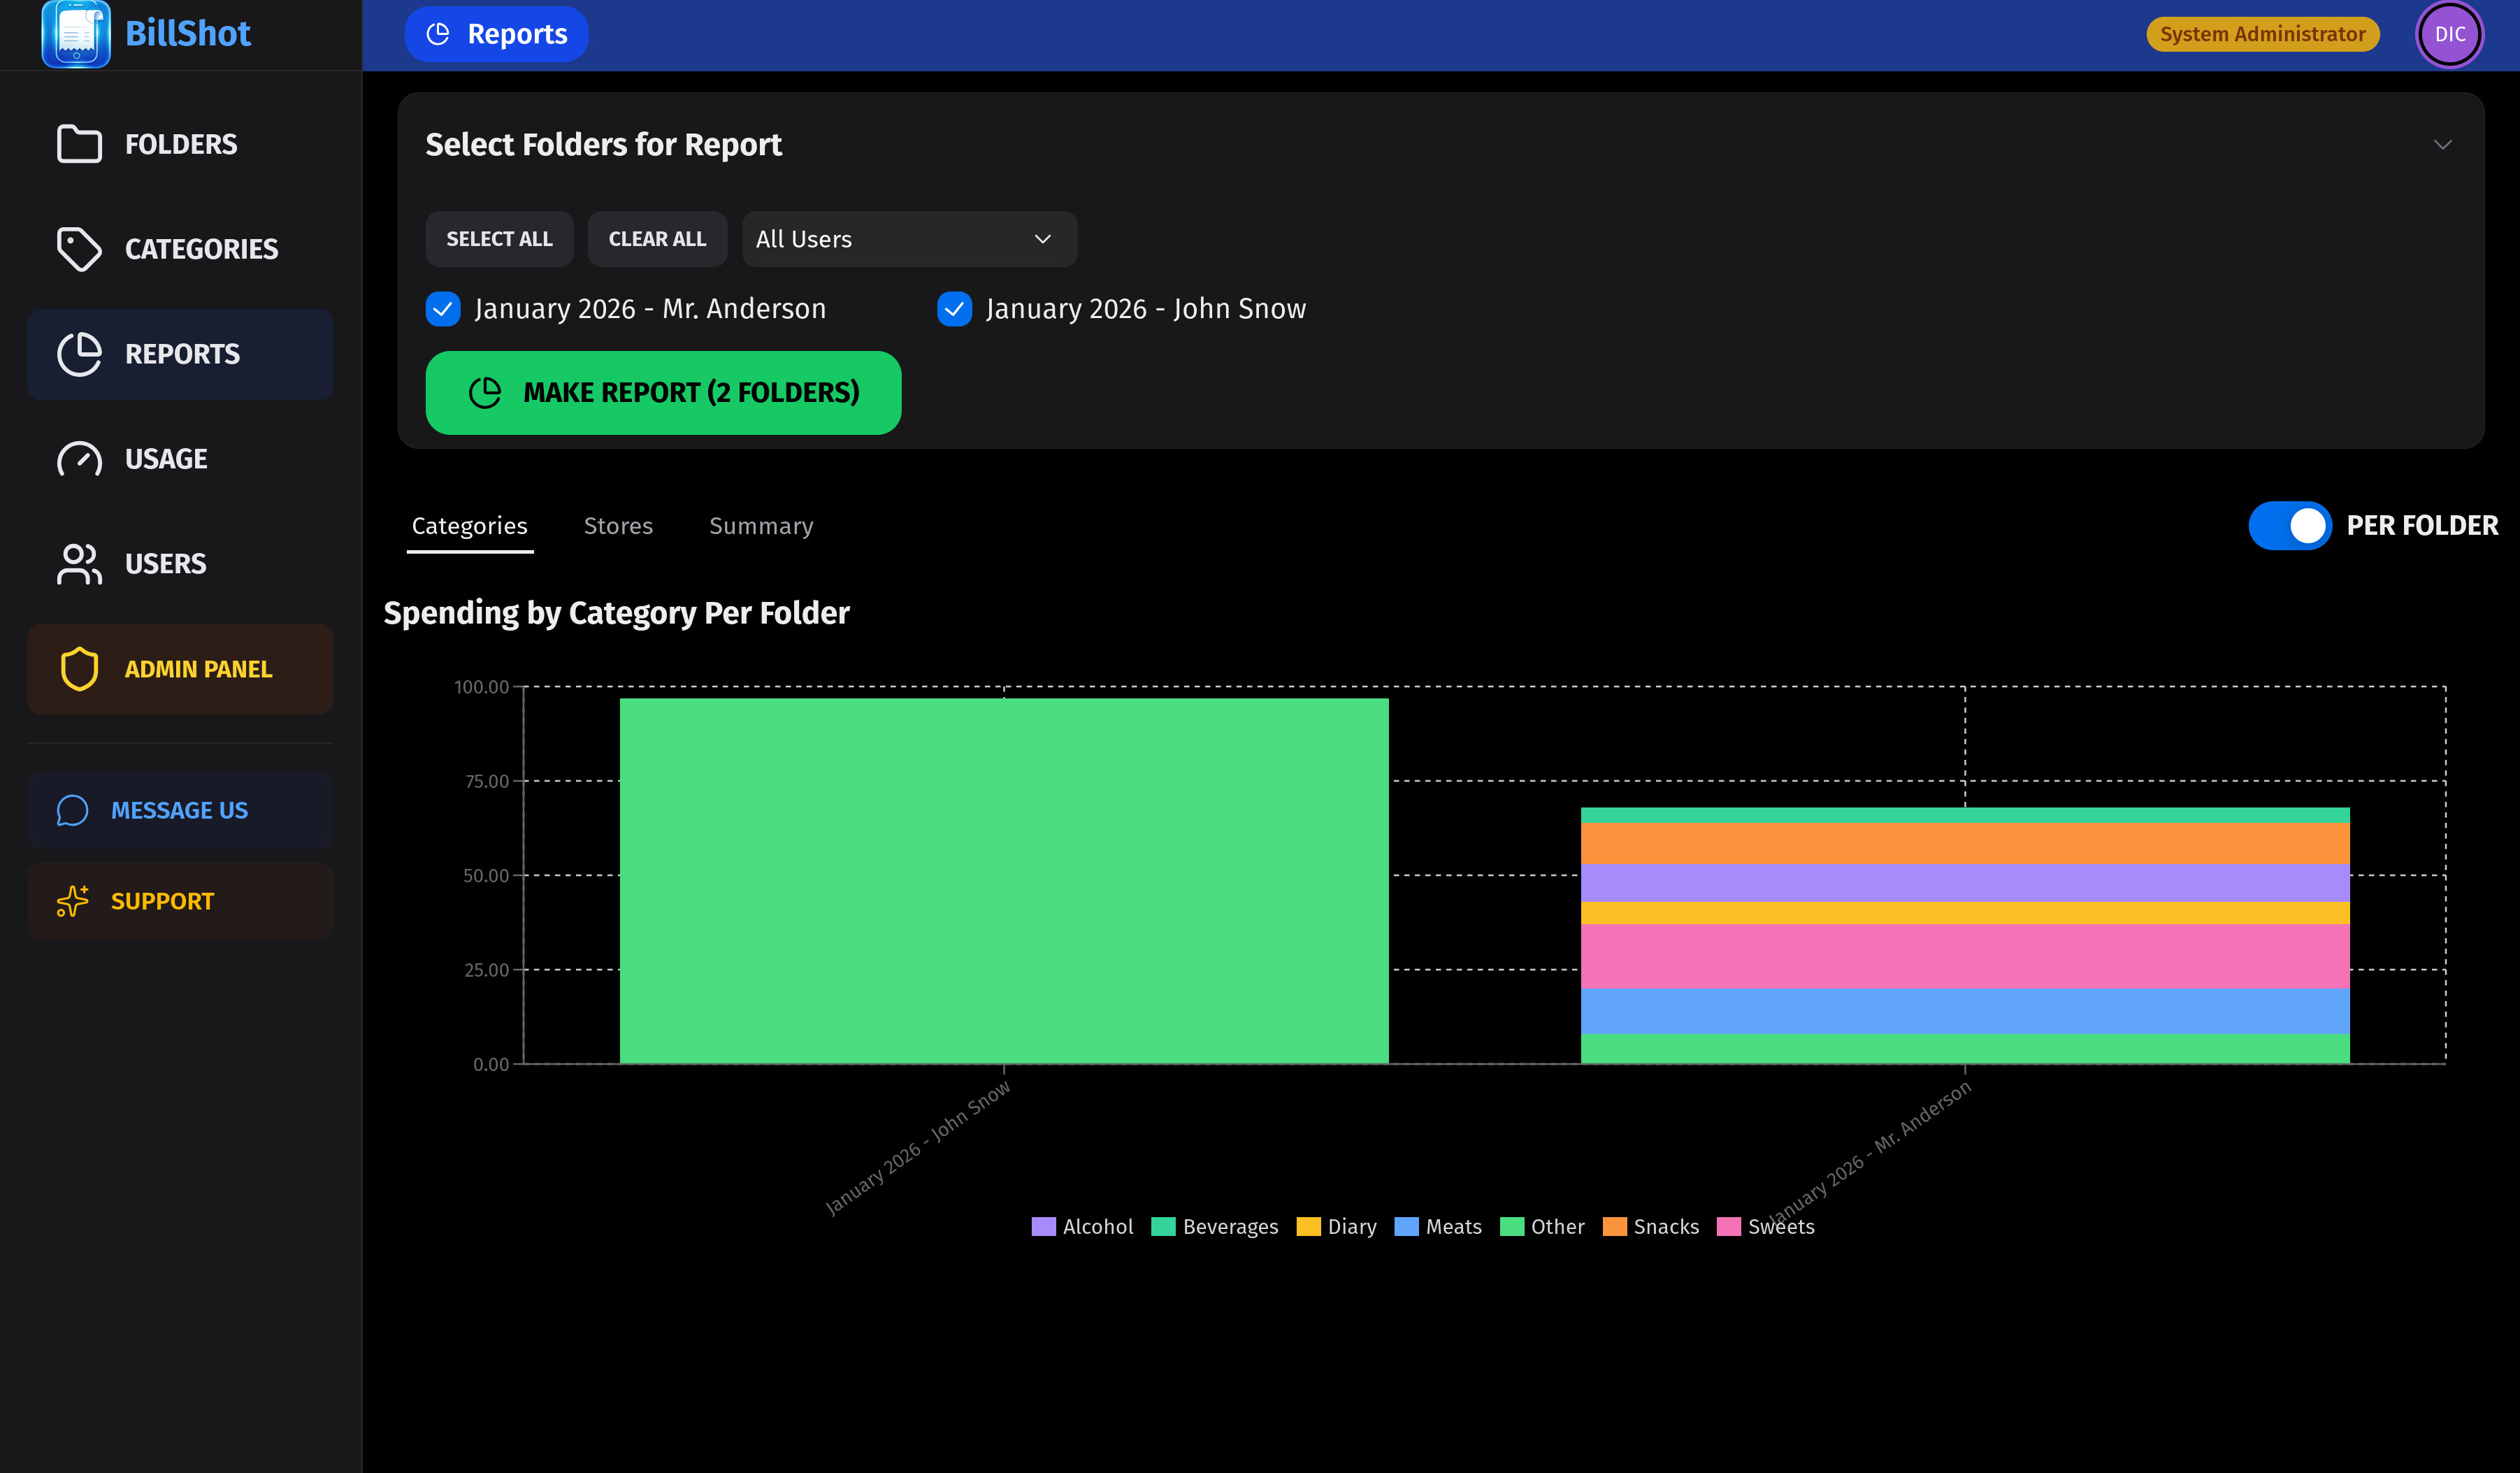The image size is (2520, 1473).
Task: Uncheck January 2026 - John Snow folder
Action: (x=954, y=309)
